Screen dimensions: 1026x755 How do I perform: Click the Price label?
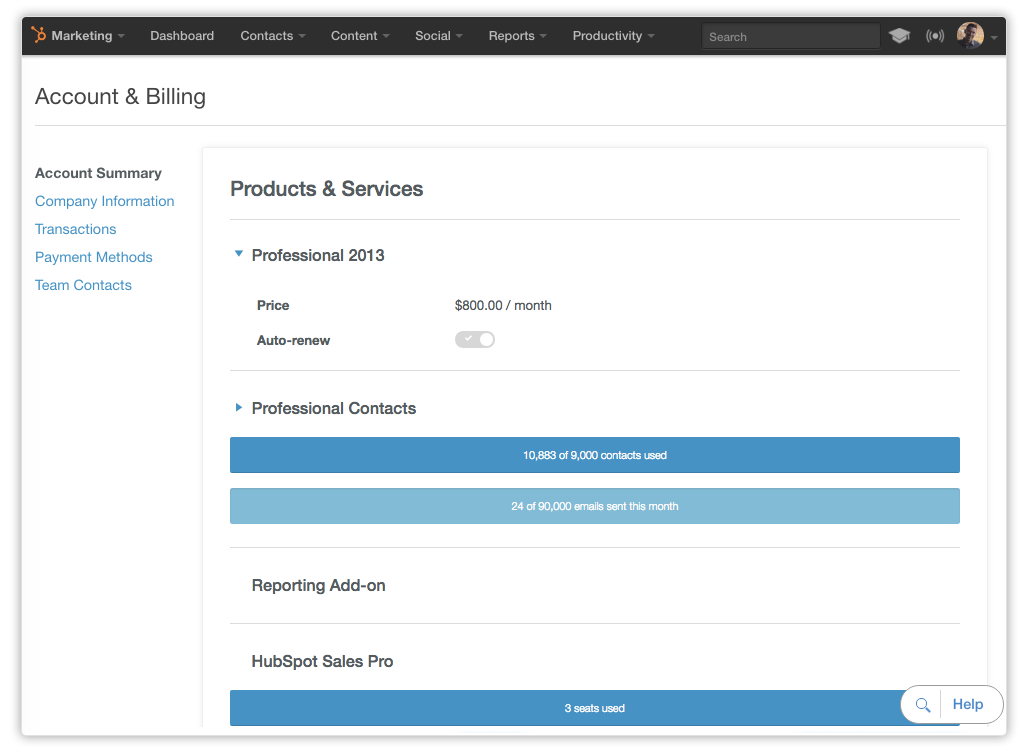tap(273, 306)
